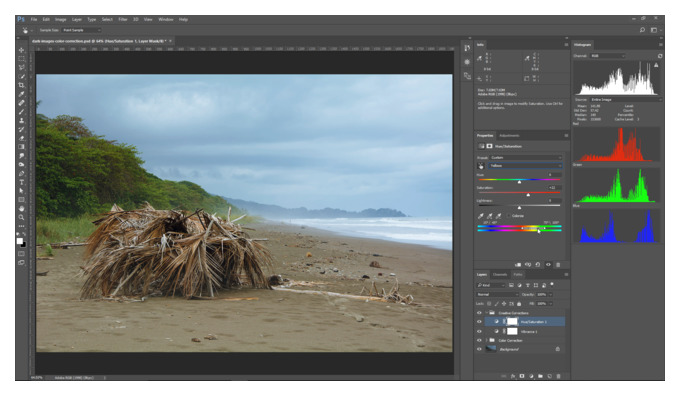Open the layer filter Kind dropdown

point(491,285)
